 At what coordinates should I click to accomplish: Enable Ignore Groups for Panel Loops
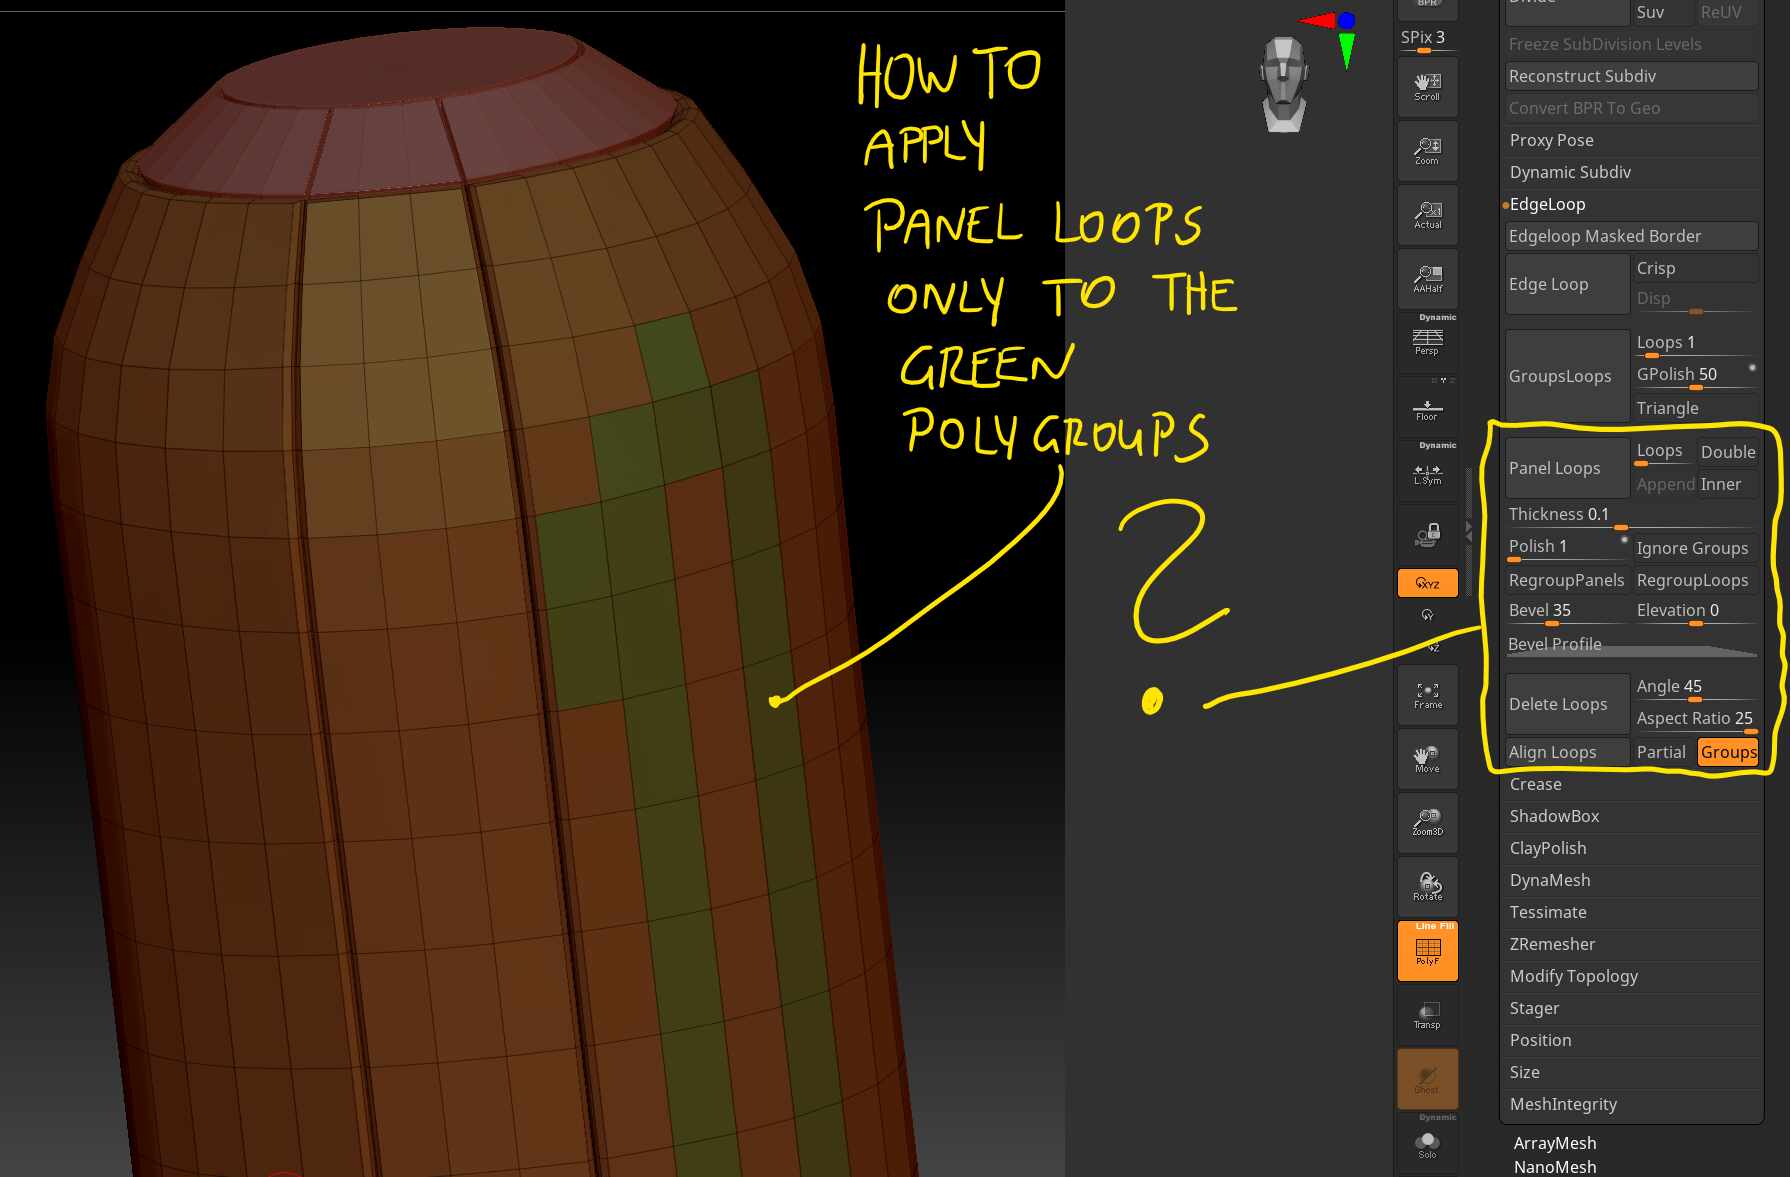pyautogui.click(x=1693, y=548)
